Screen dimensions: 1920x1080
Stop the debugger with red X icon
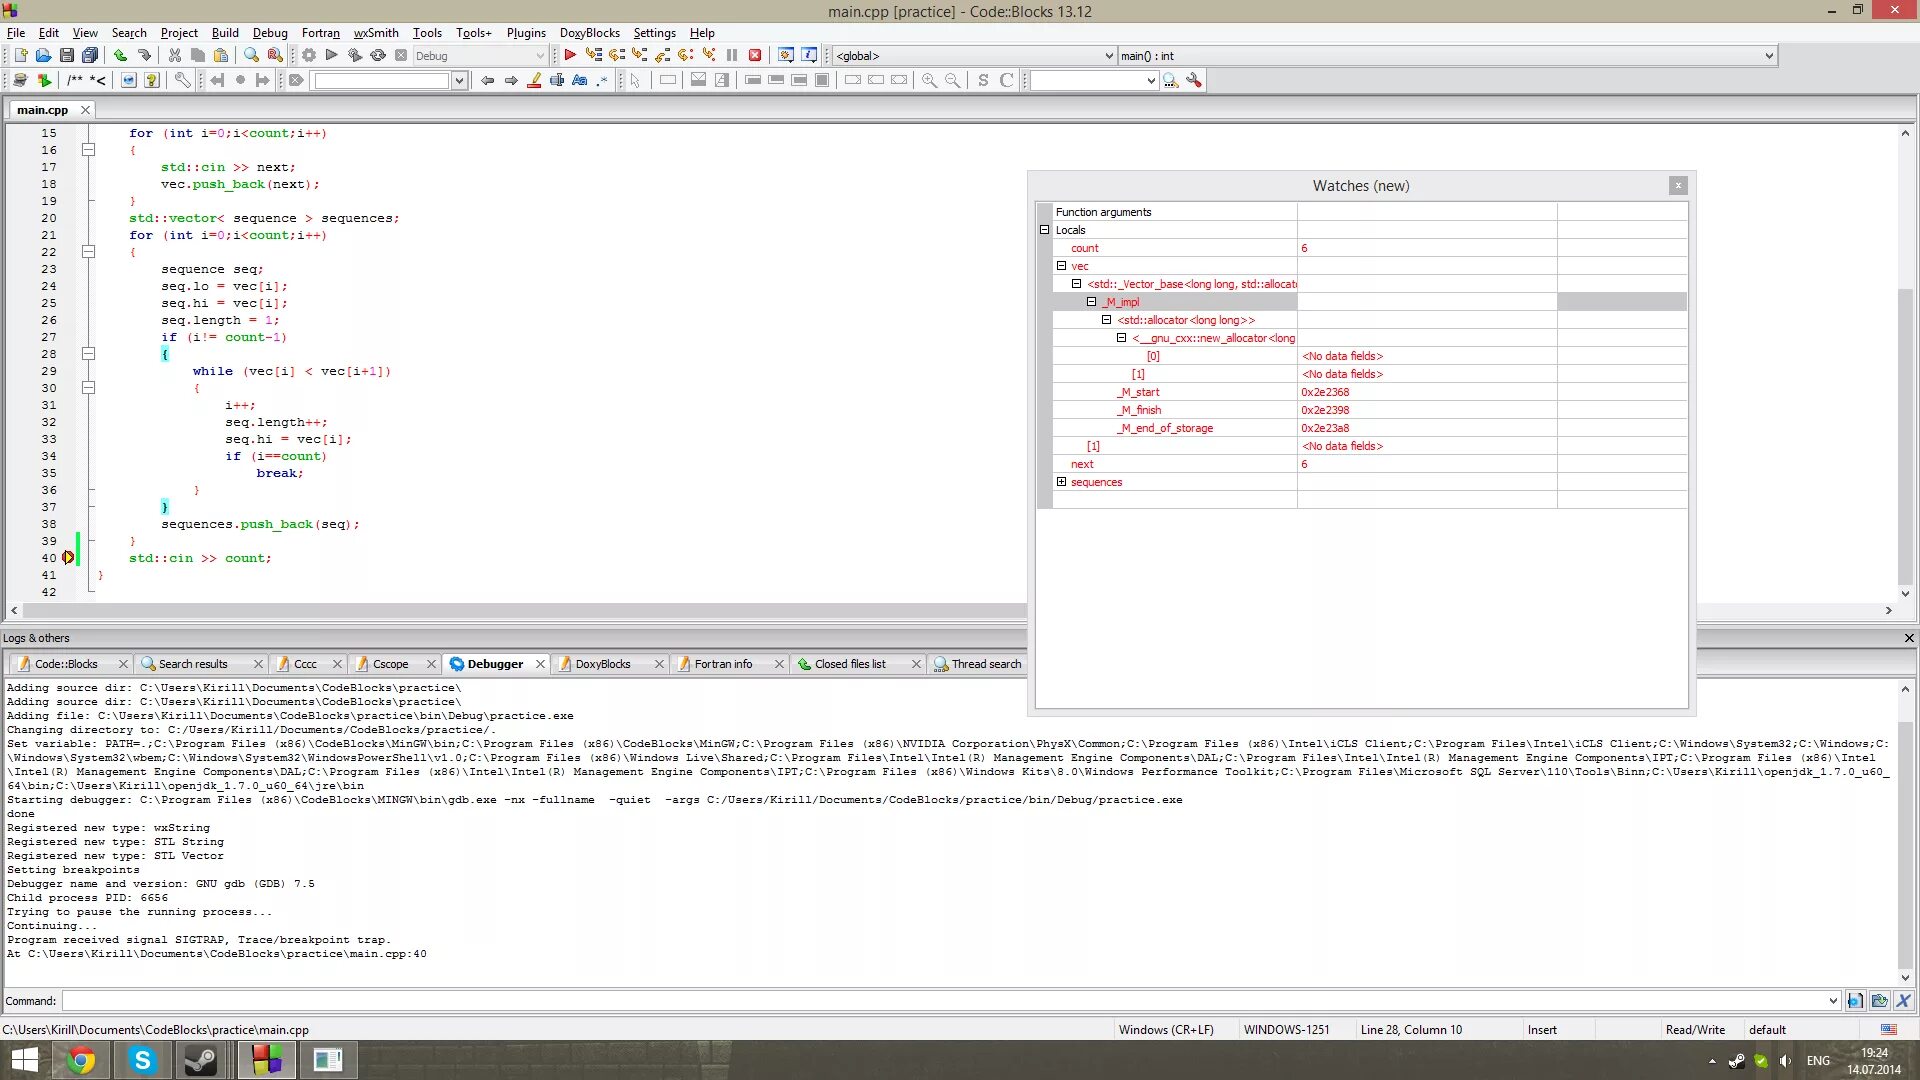click(755, 56)
